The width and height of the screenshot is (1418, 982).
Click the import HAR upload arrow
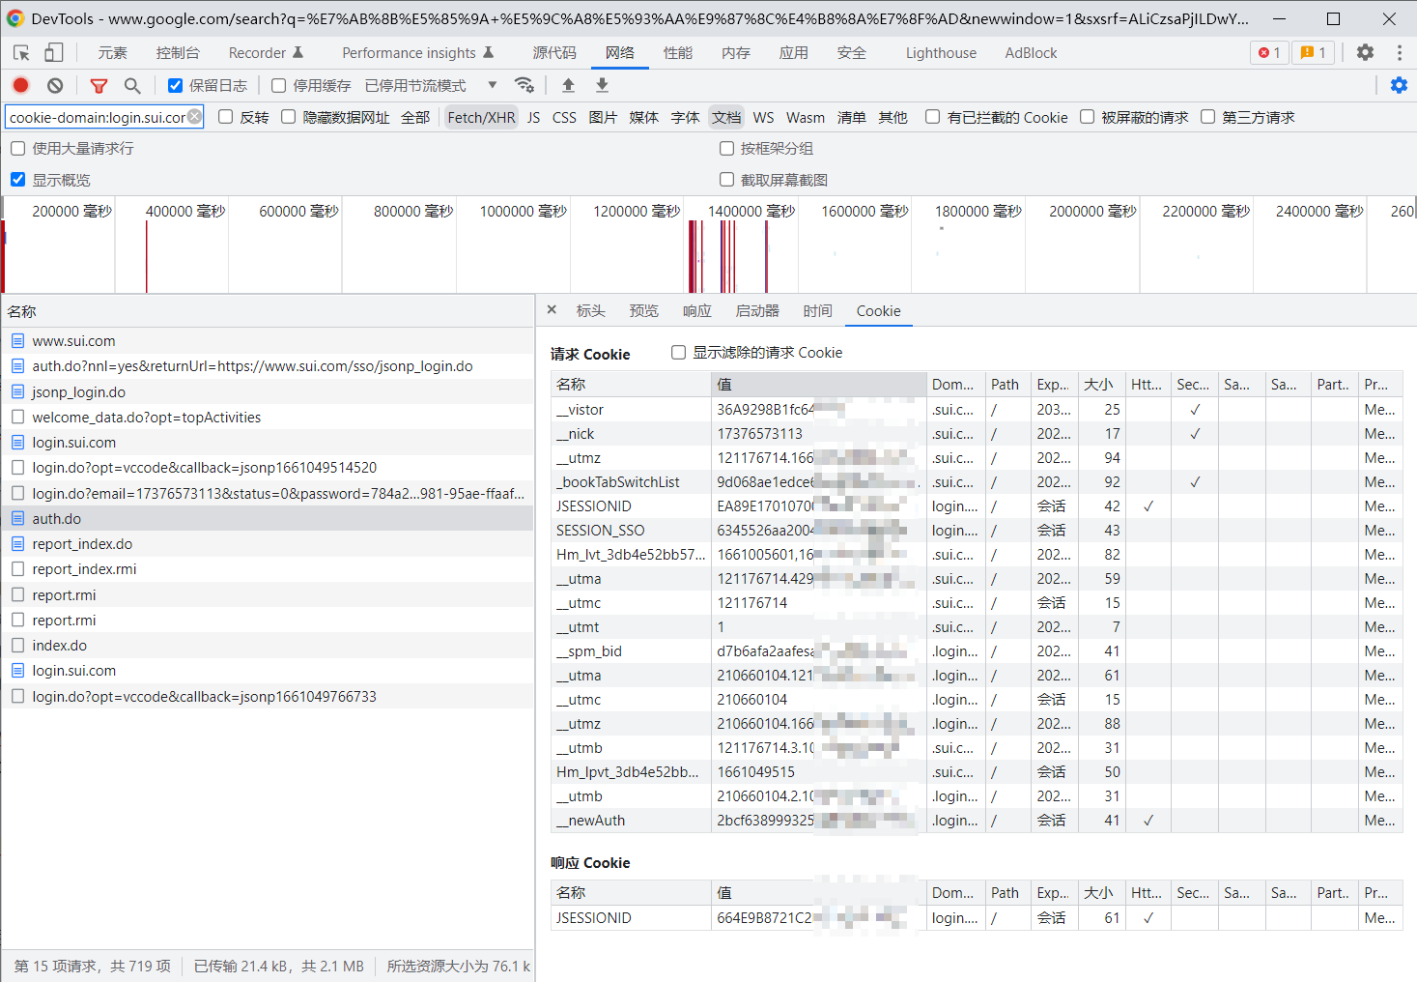(568, 86)
